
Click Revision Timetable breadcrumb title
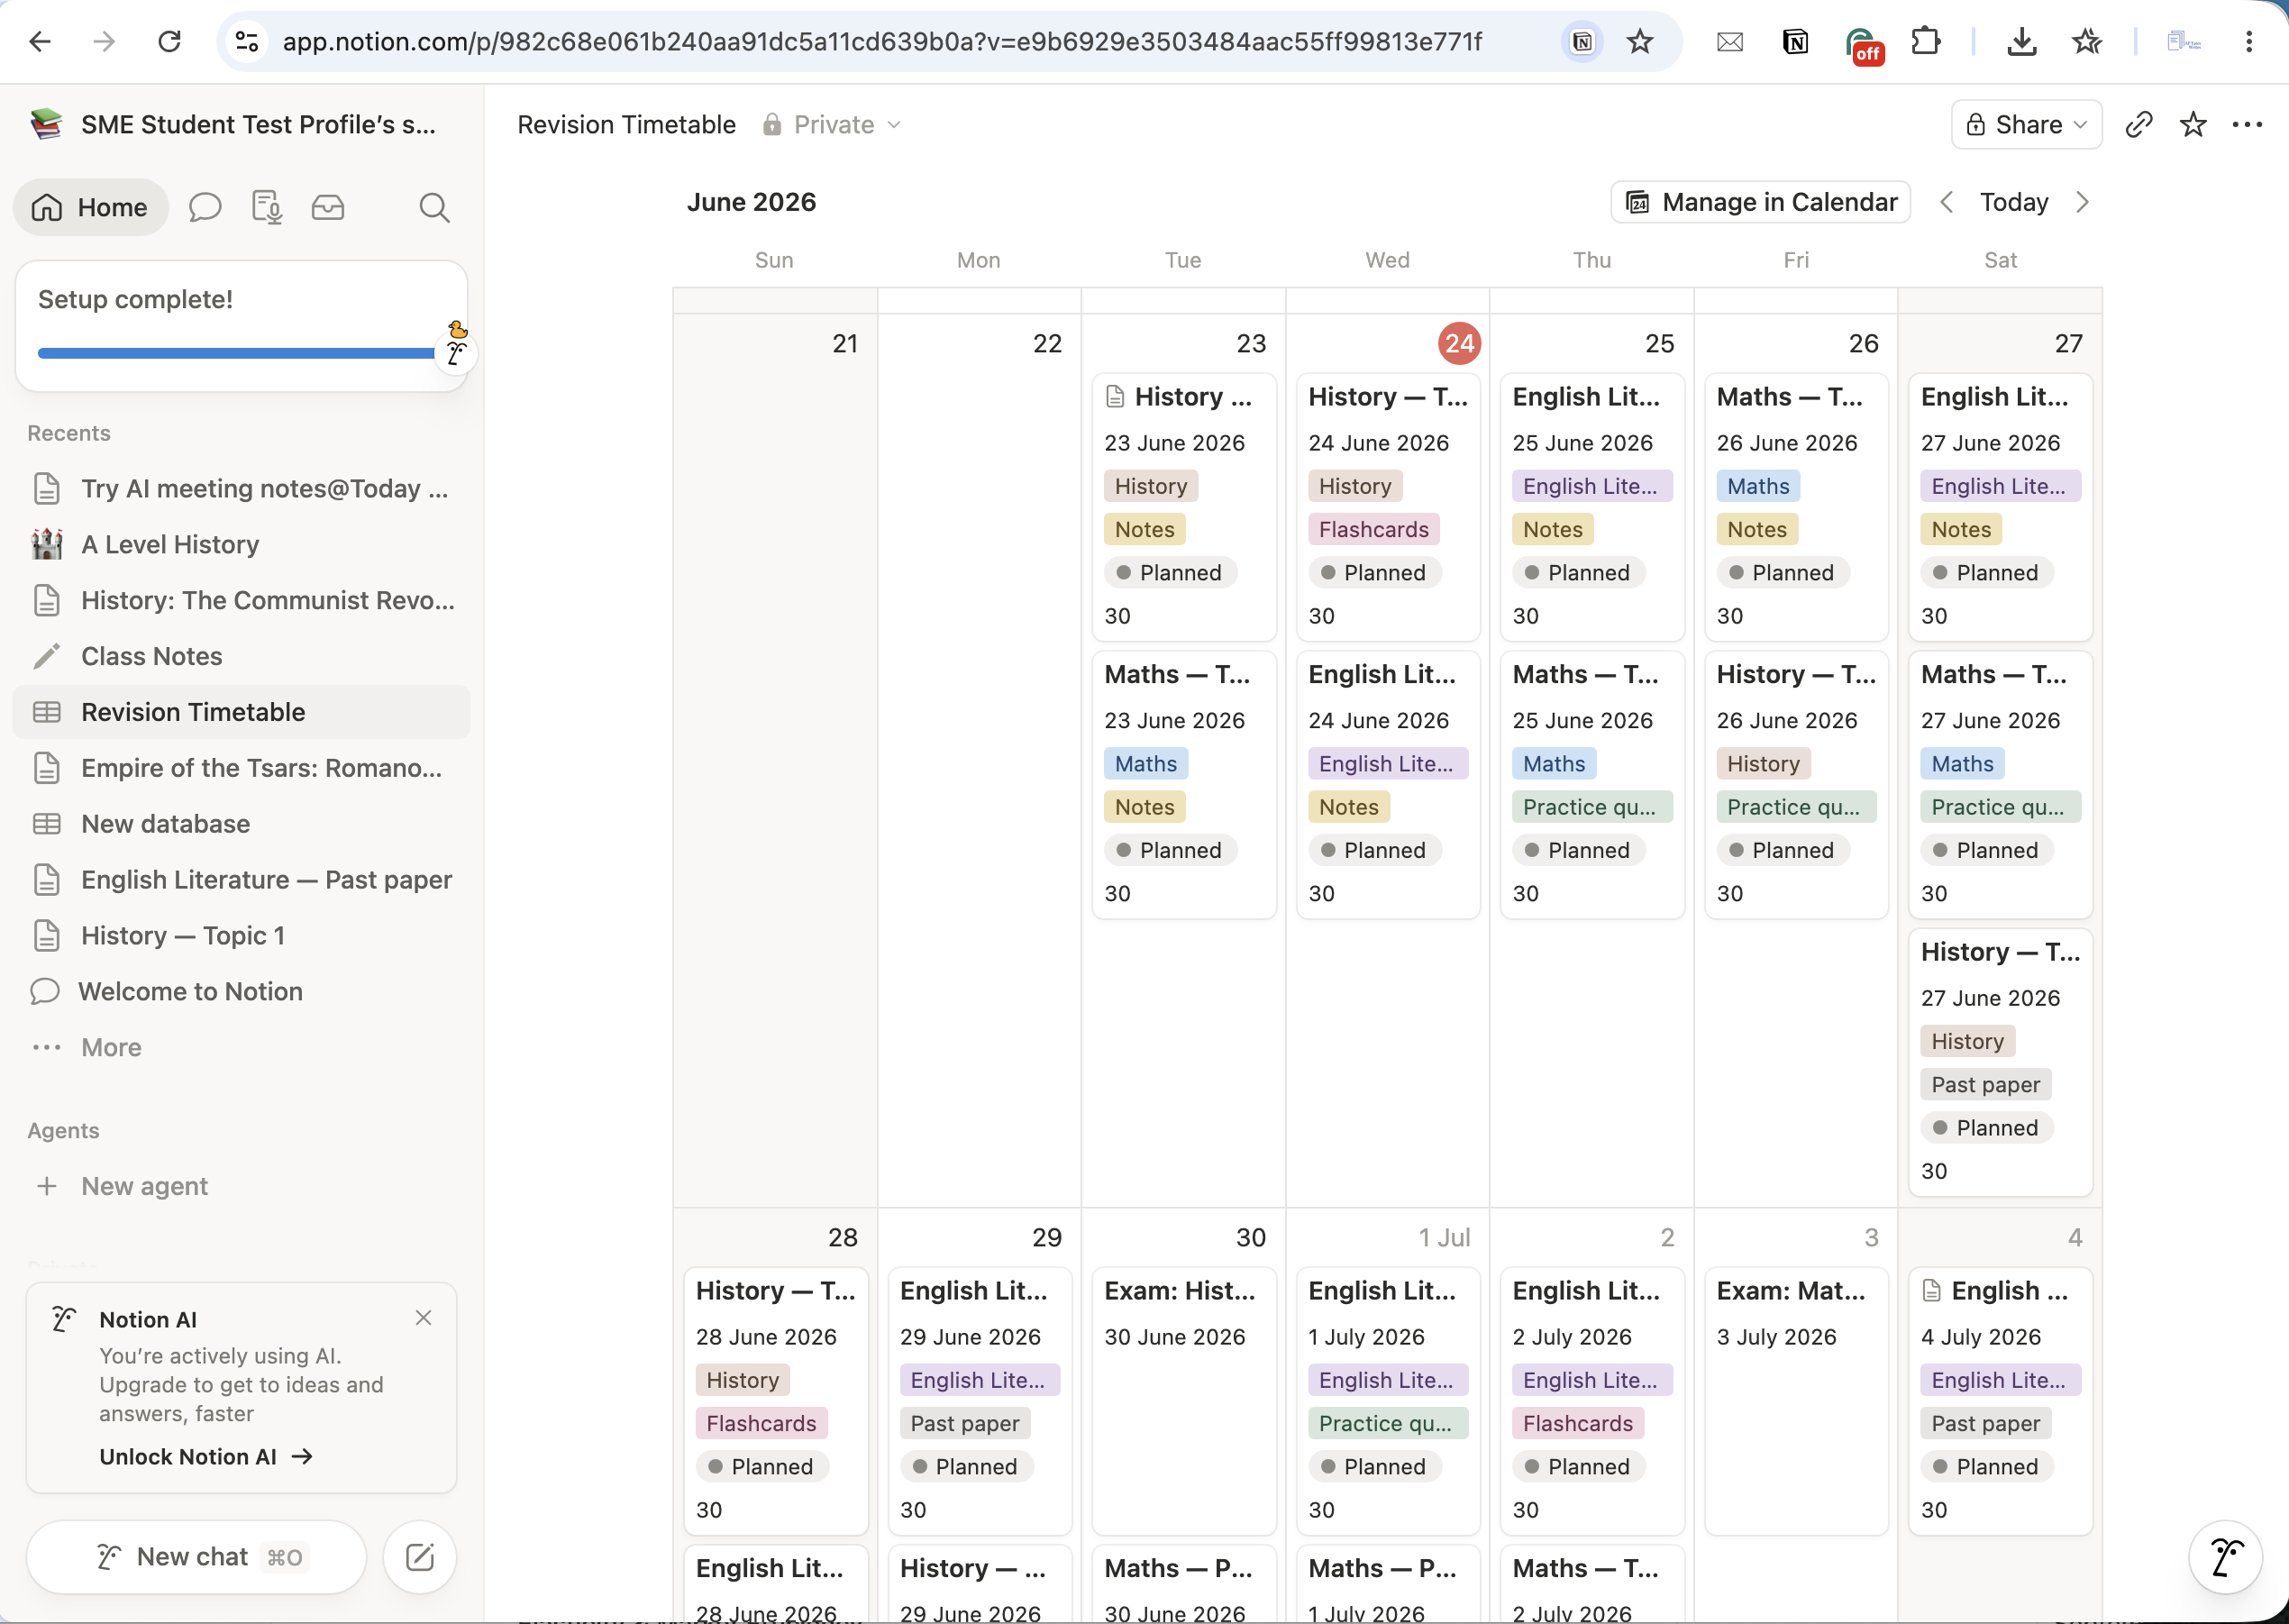[626, 124]
